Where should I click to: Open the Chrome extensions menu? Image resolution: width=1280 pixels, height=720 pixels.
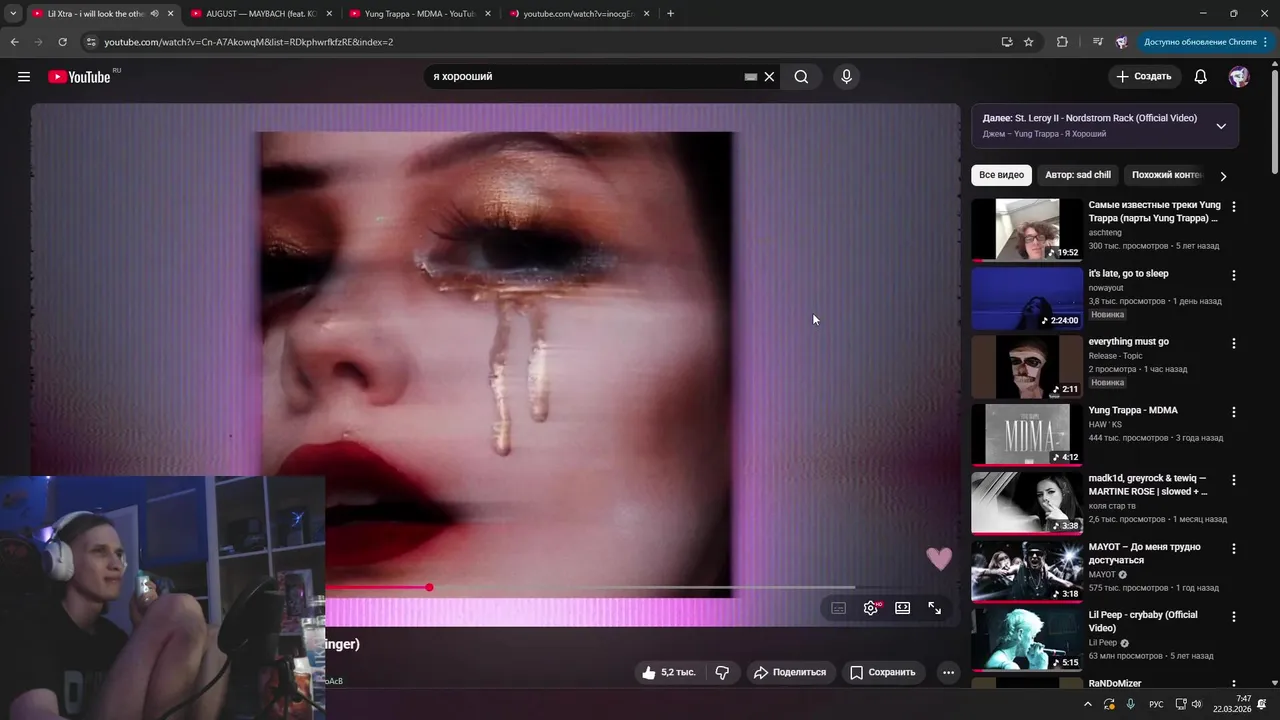1062,42
